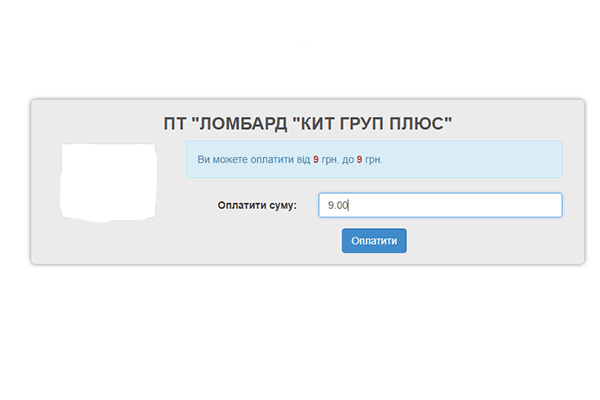600x400 pixels.
Task: Click the blue Оплатити button
Action: tap(374, 241)
